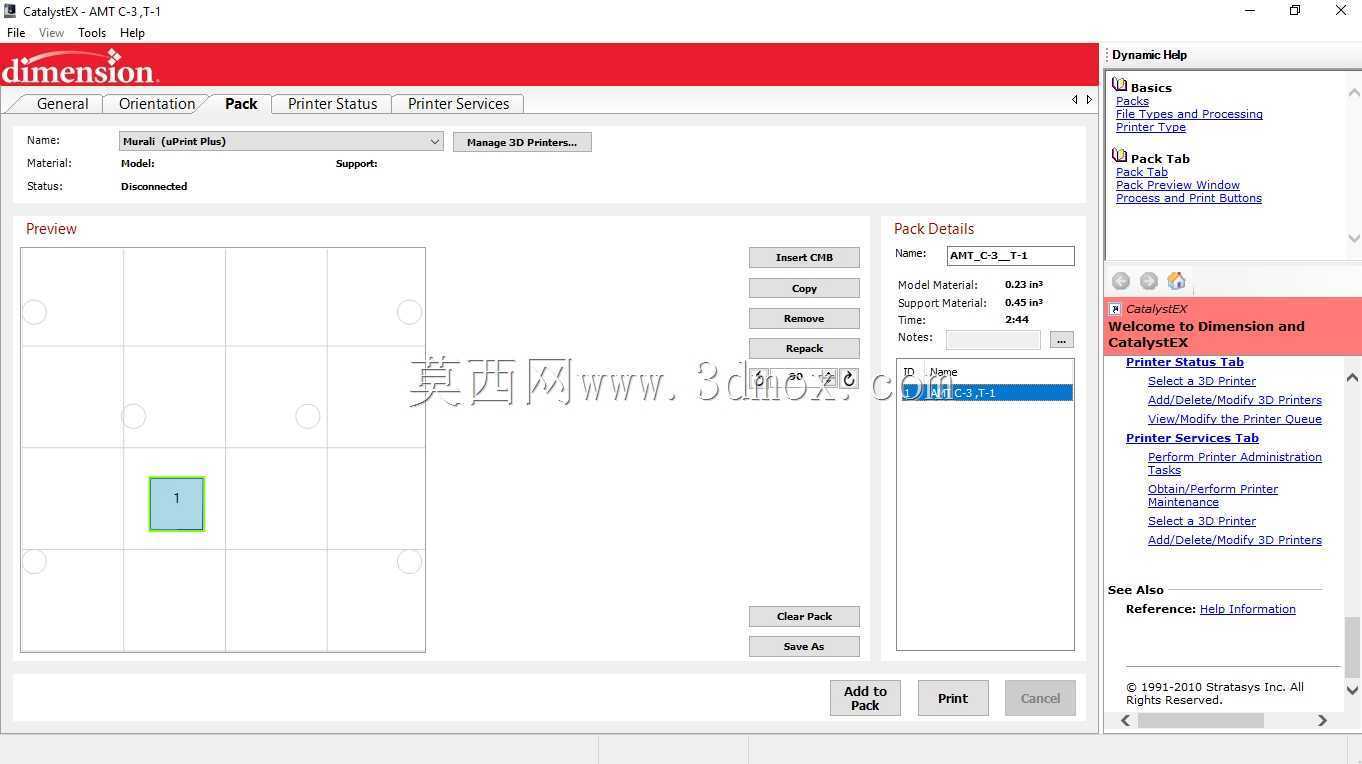Open the Help Information reference link

[1247, 609]
